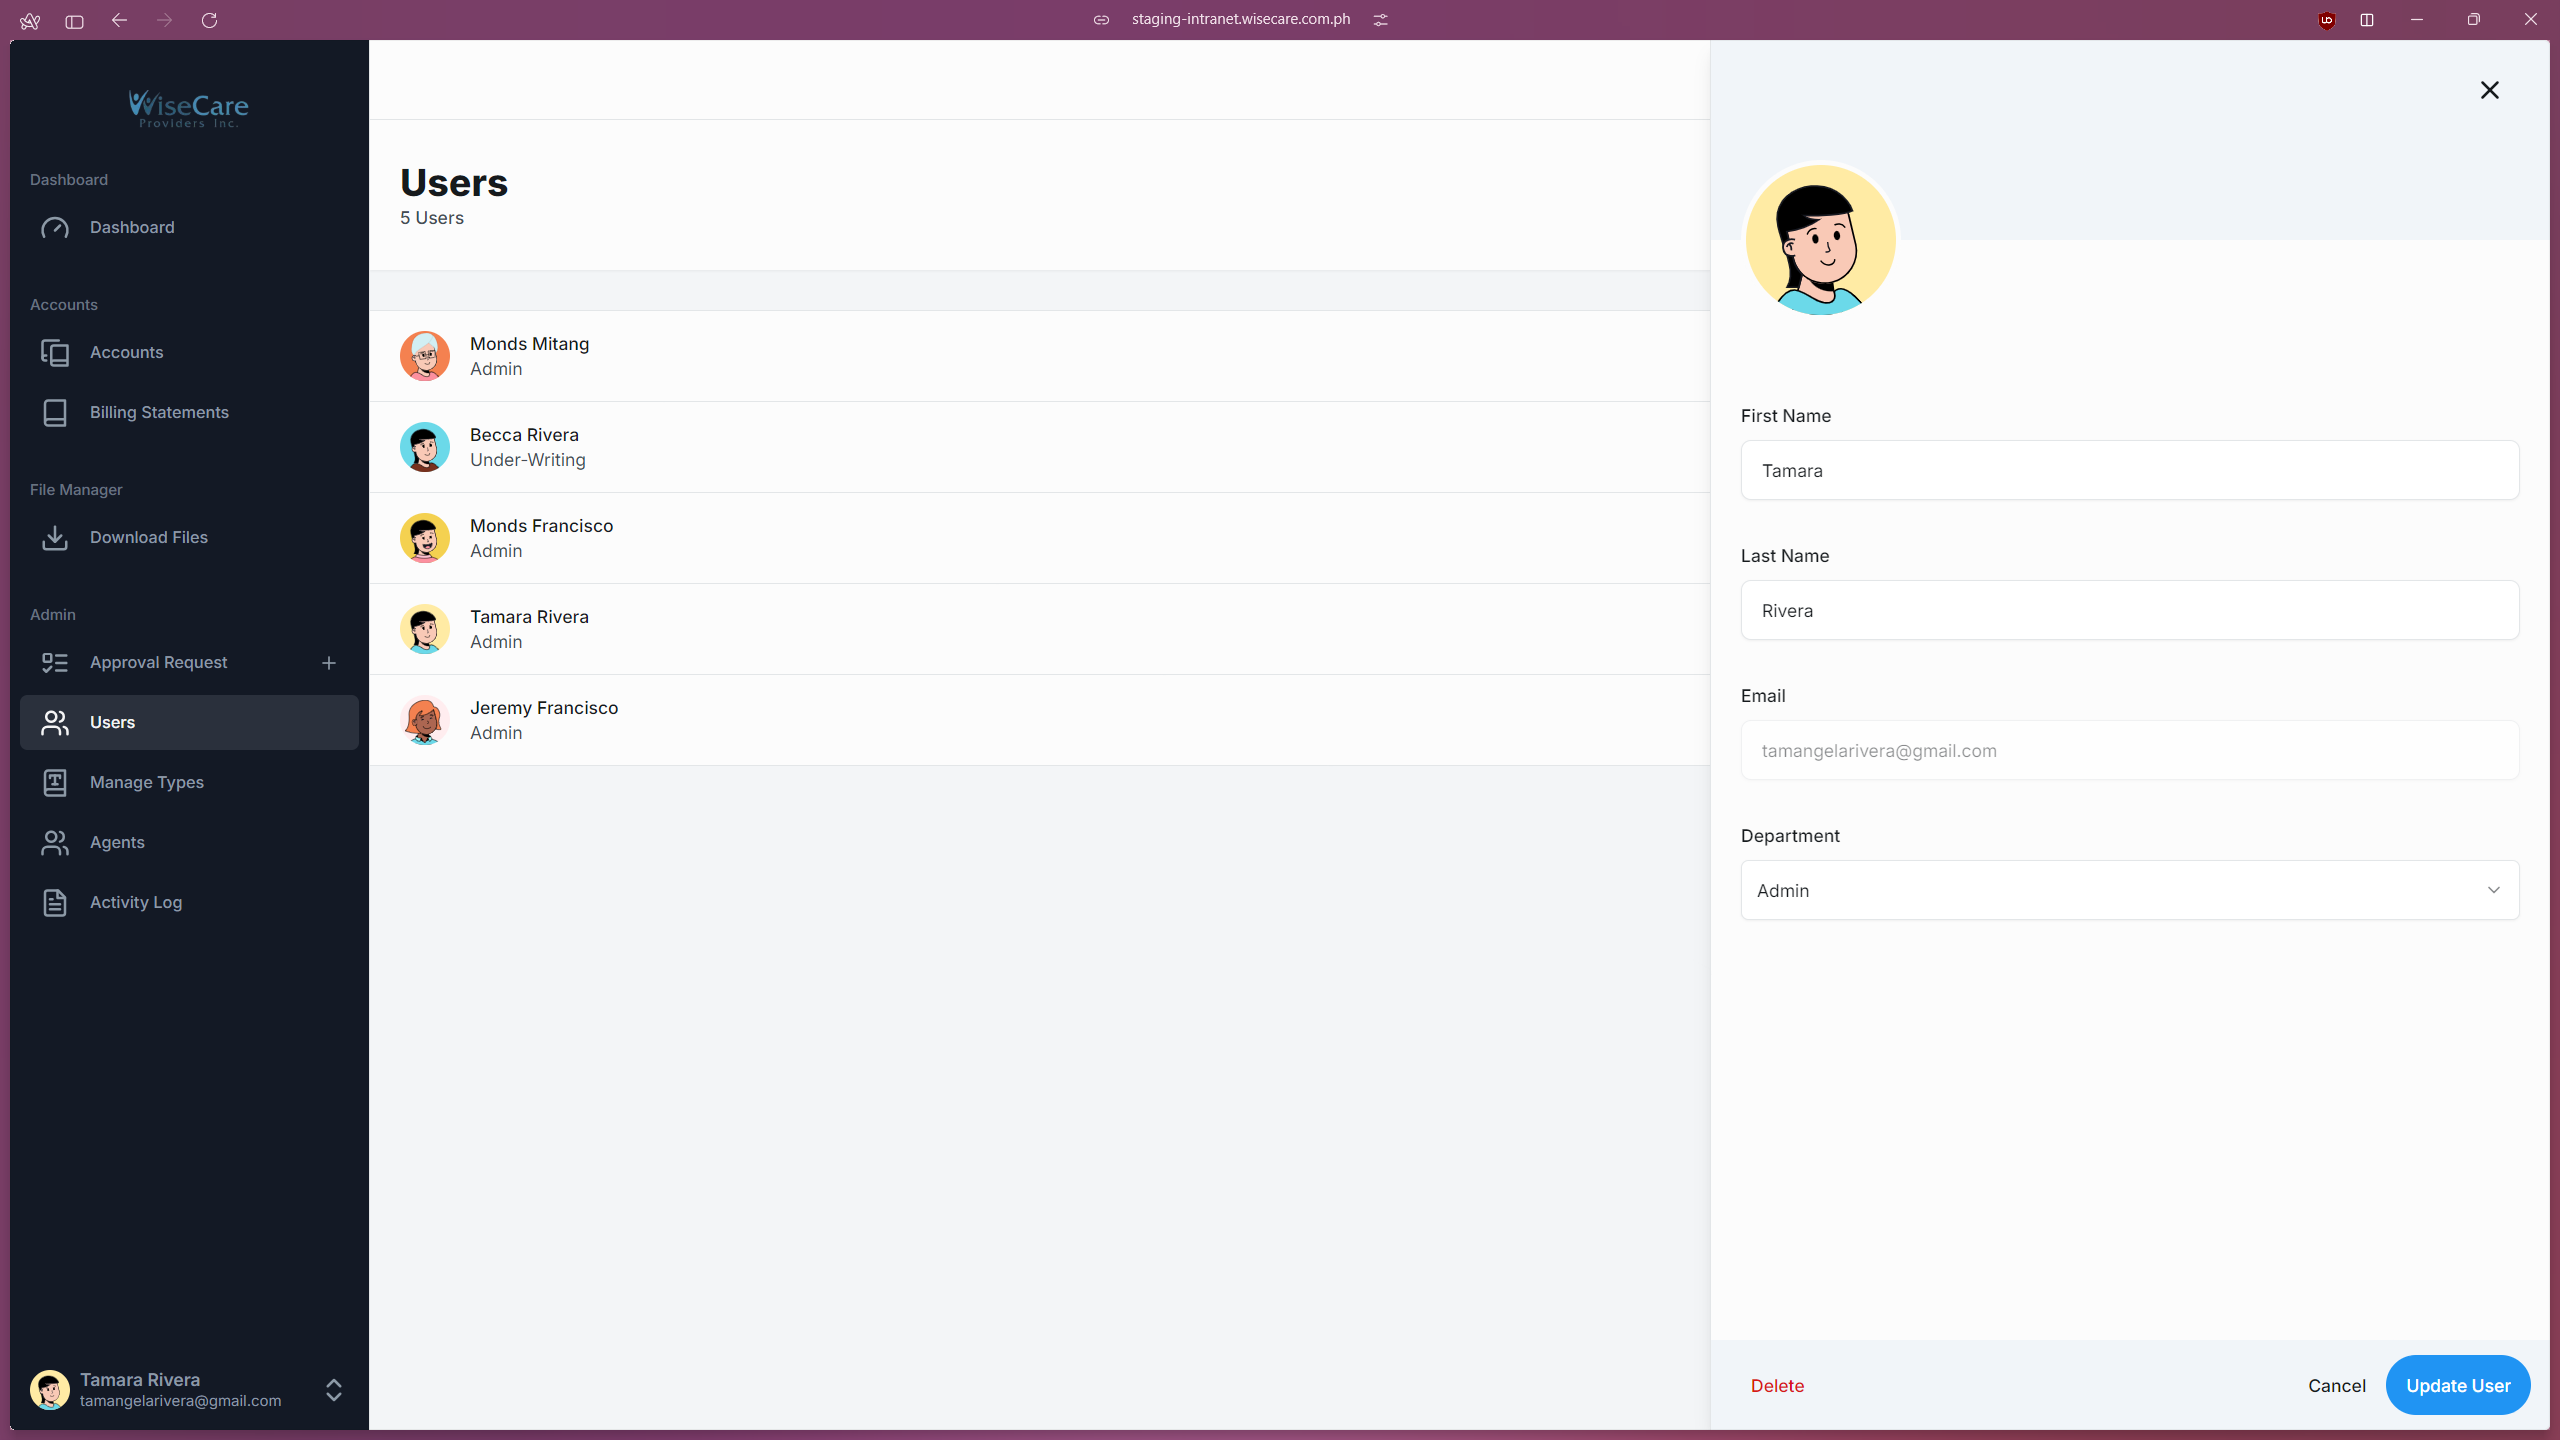Select the Users icon in the sidebar
Viewport: 2560px width, 1440px height.
pyautogui.click(x=56, y=722)
